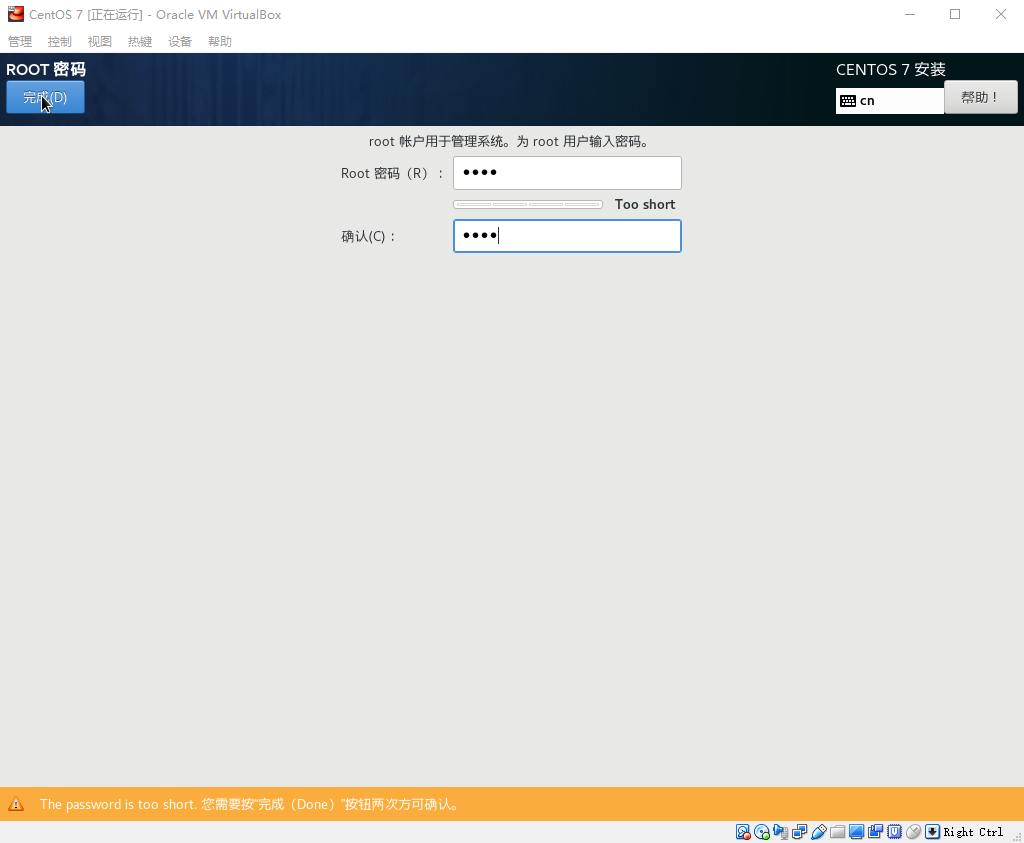Click the Right Ctrl host key label
This screenshot has width=1024, height=843.
click(x=973, y=832)
